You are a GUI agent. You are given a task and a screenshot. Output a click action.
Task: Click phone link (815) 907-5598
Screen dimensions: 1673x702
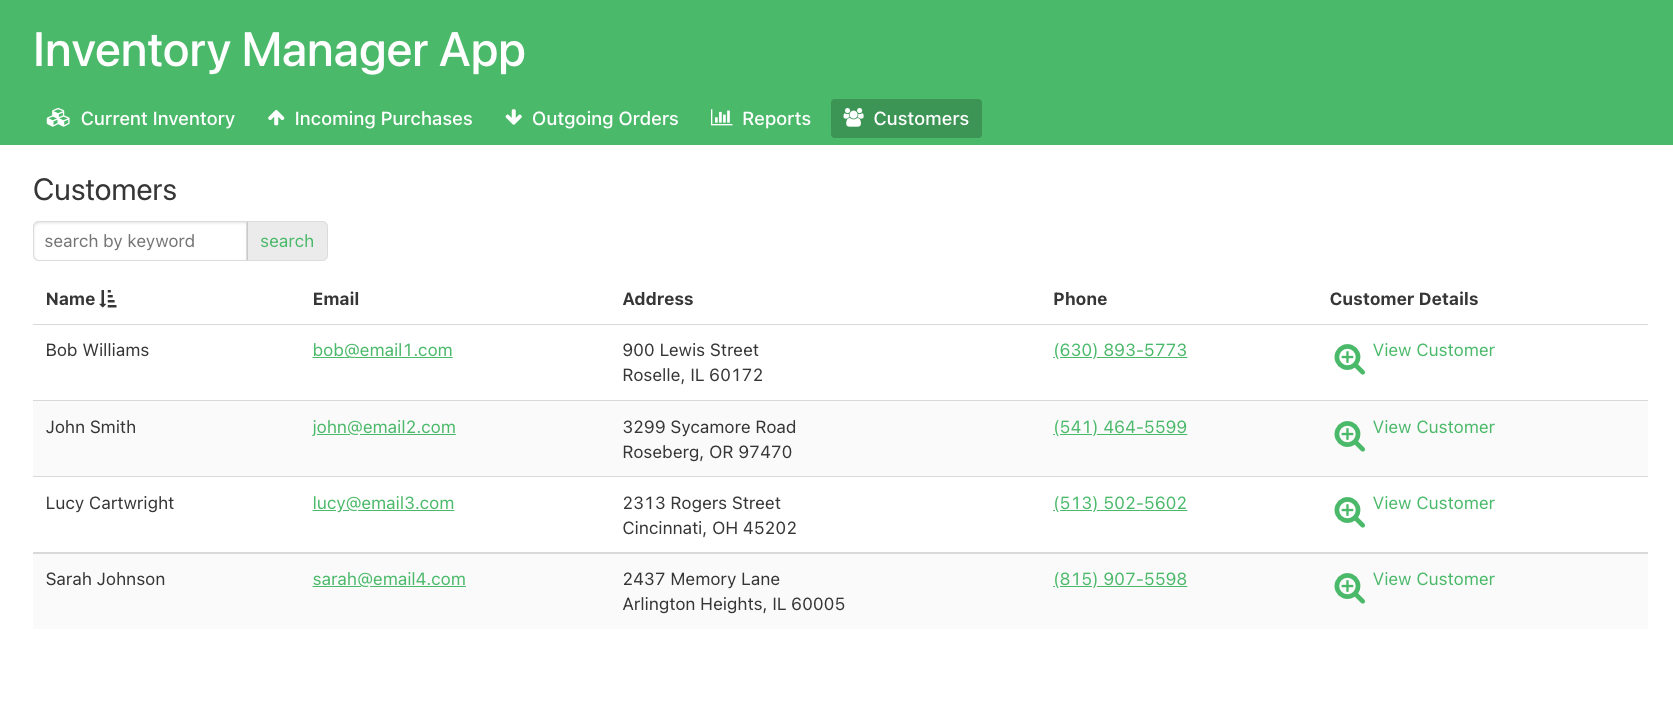1120,579
